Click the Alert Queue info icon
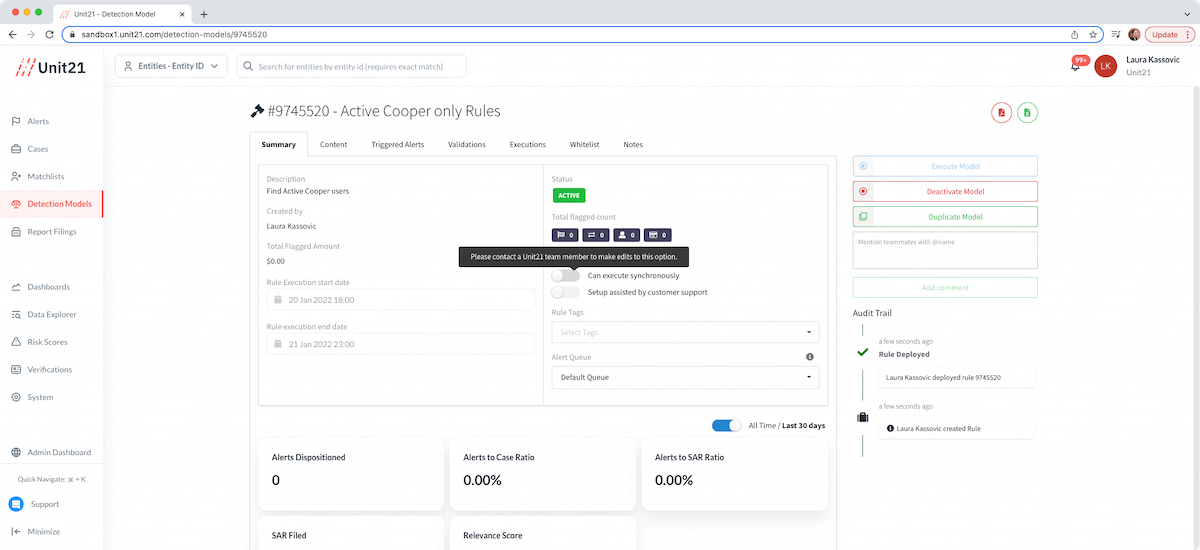Screen dimensions: 1200x550 pyautogui.click(x=810, y=357)
